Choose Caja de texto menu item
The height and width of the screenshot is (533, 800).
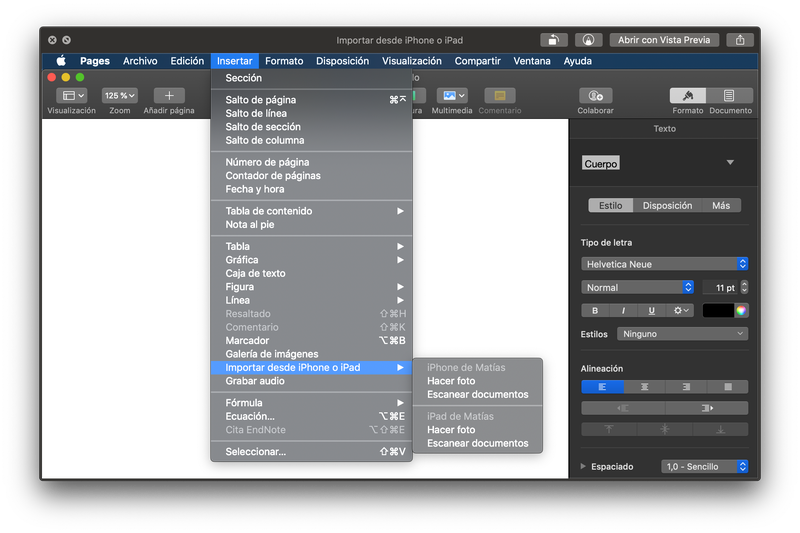(x=311, y=273)
